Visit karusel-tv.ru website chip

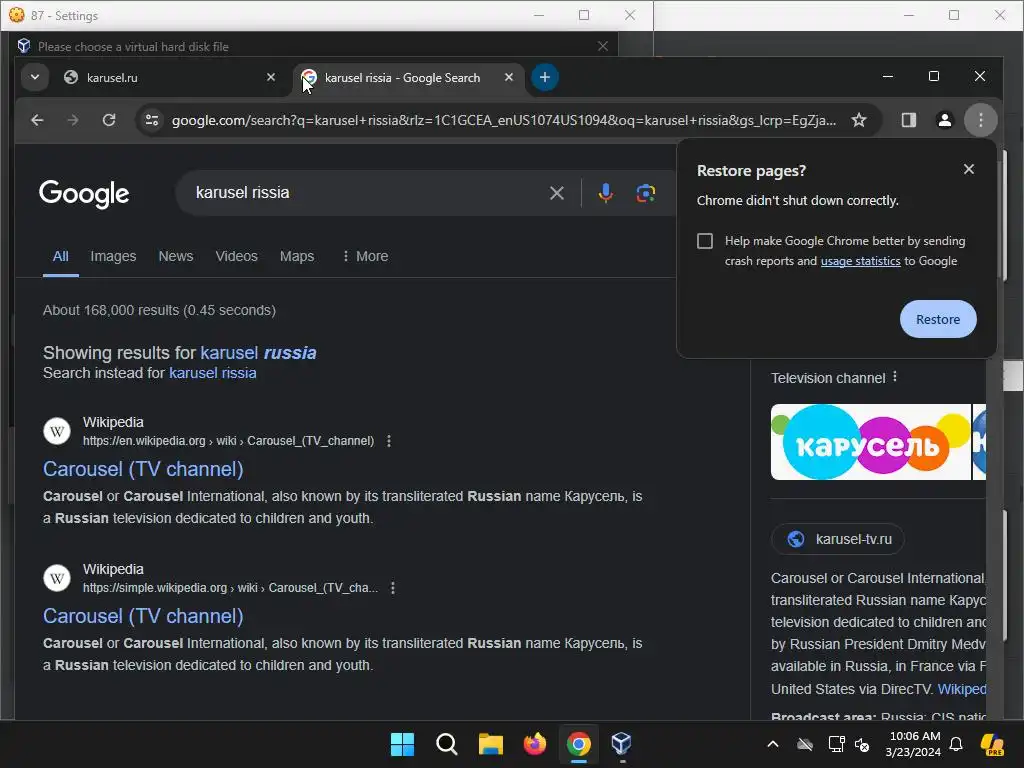[x=838, y=539]
